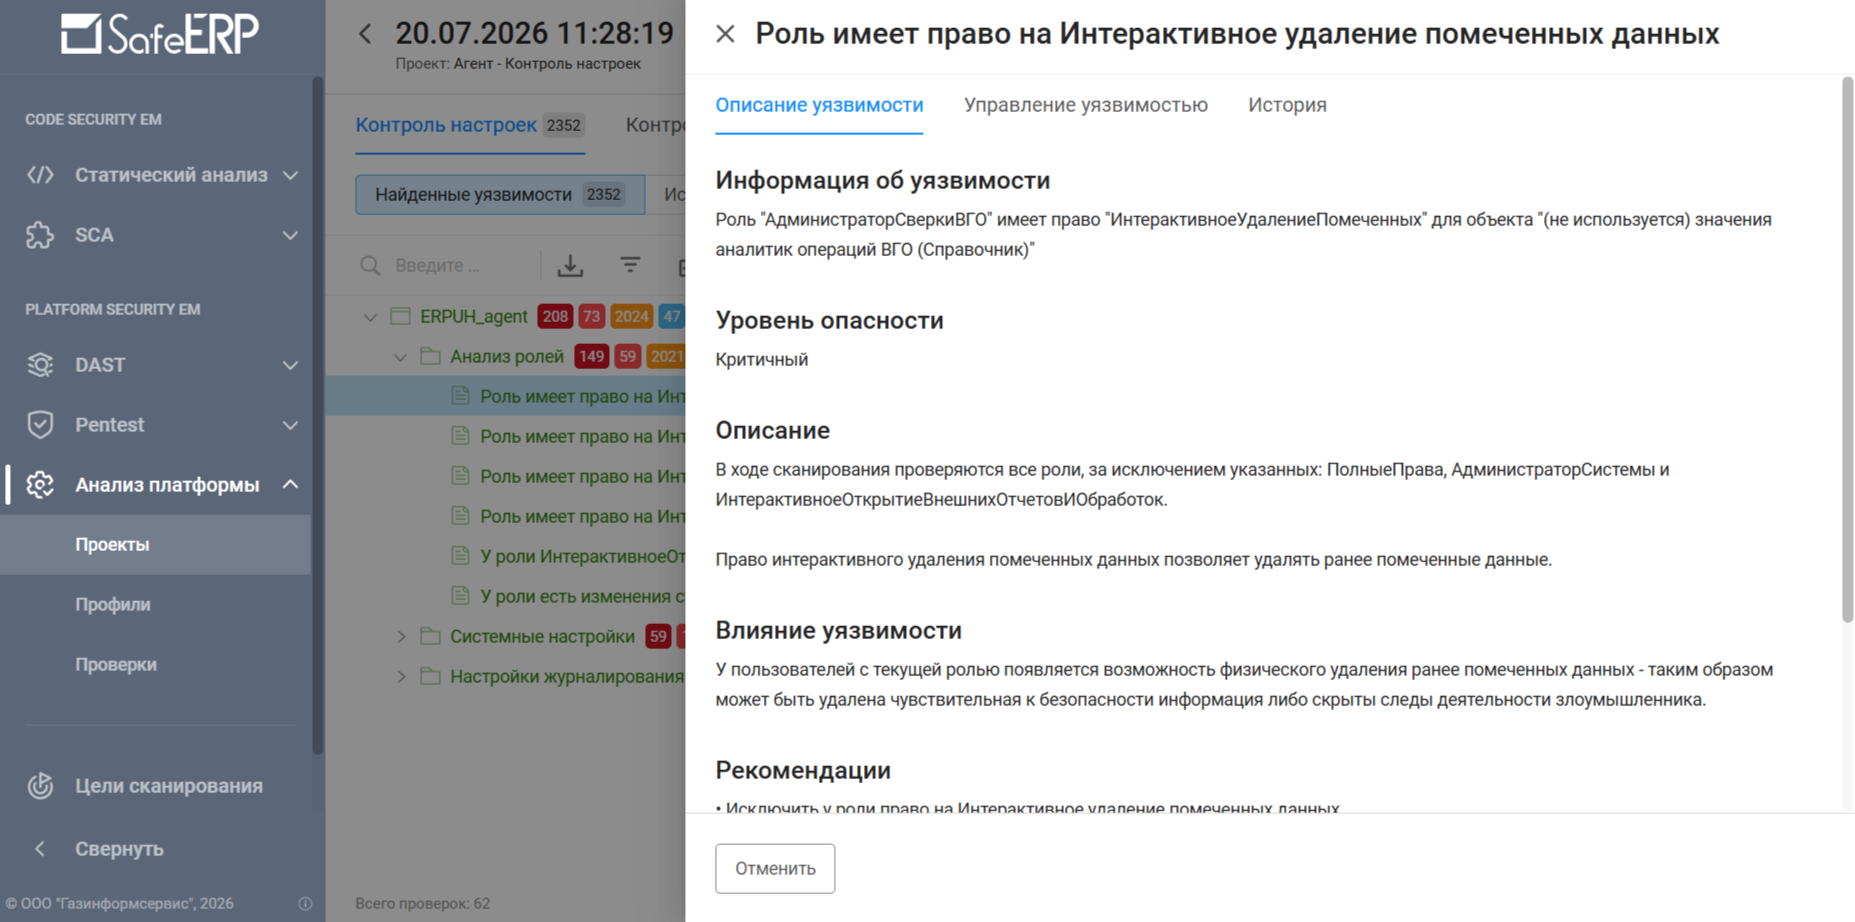Open the История tab
The width and height of the screenshot is (1855, 922).
coord(1287,105)
